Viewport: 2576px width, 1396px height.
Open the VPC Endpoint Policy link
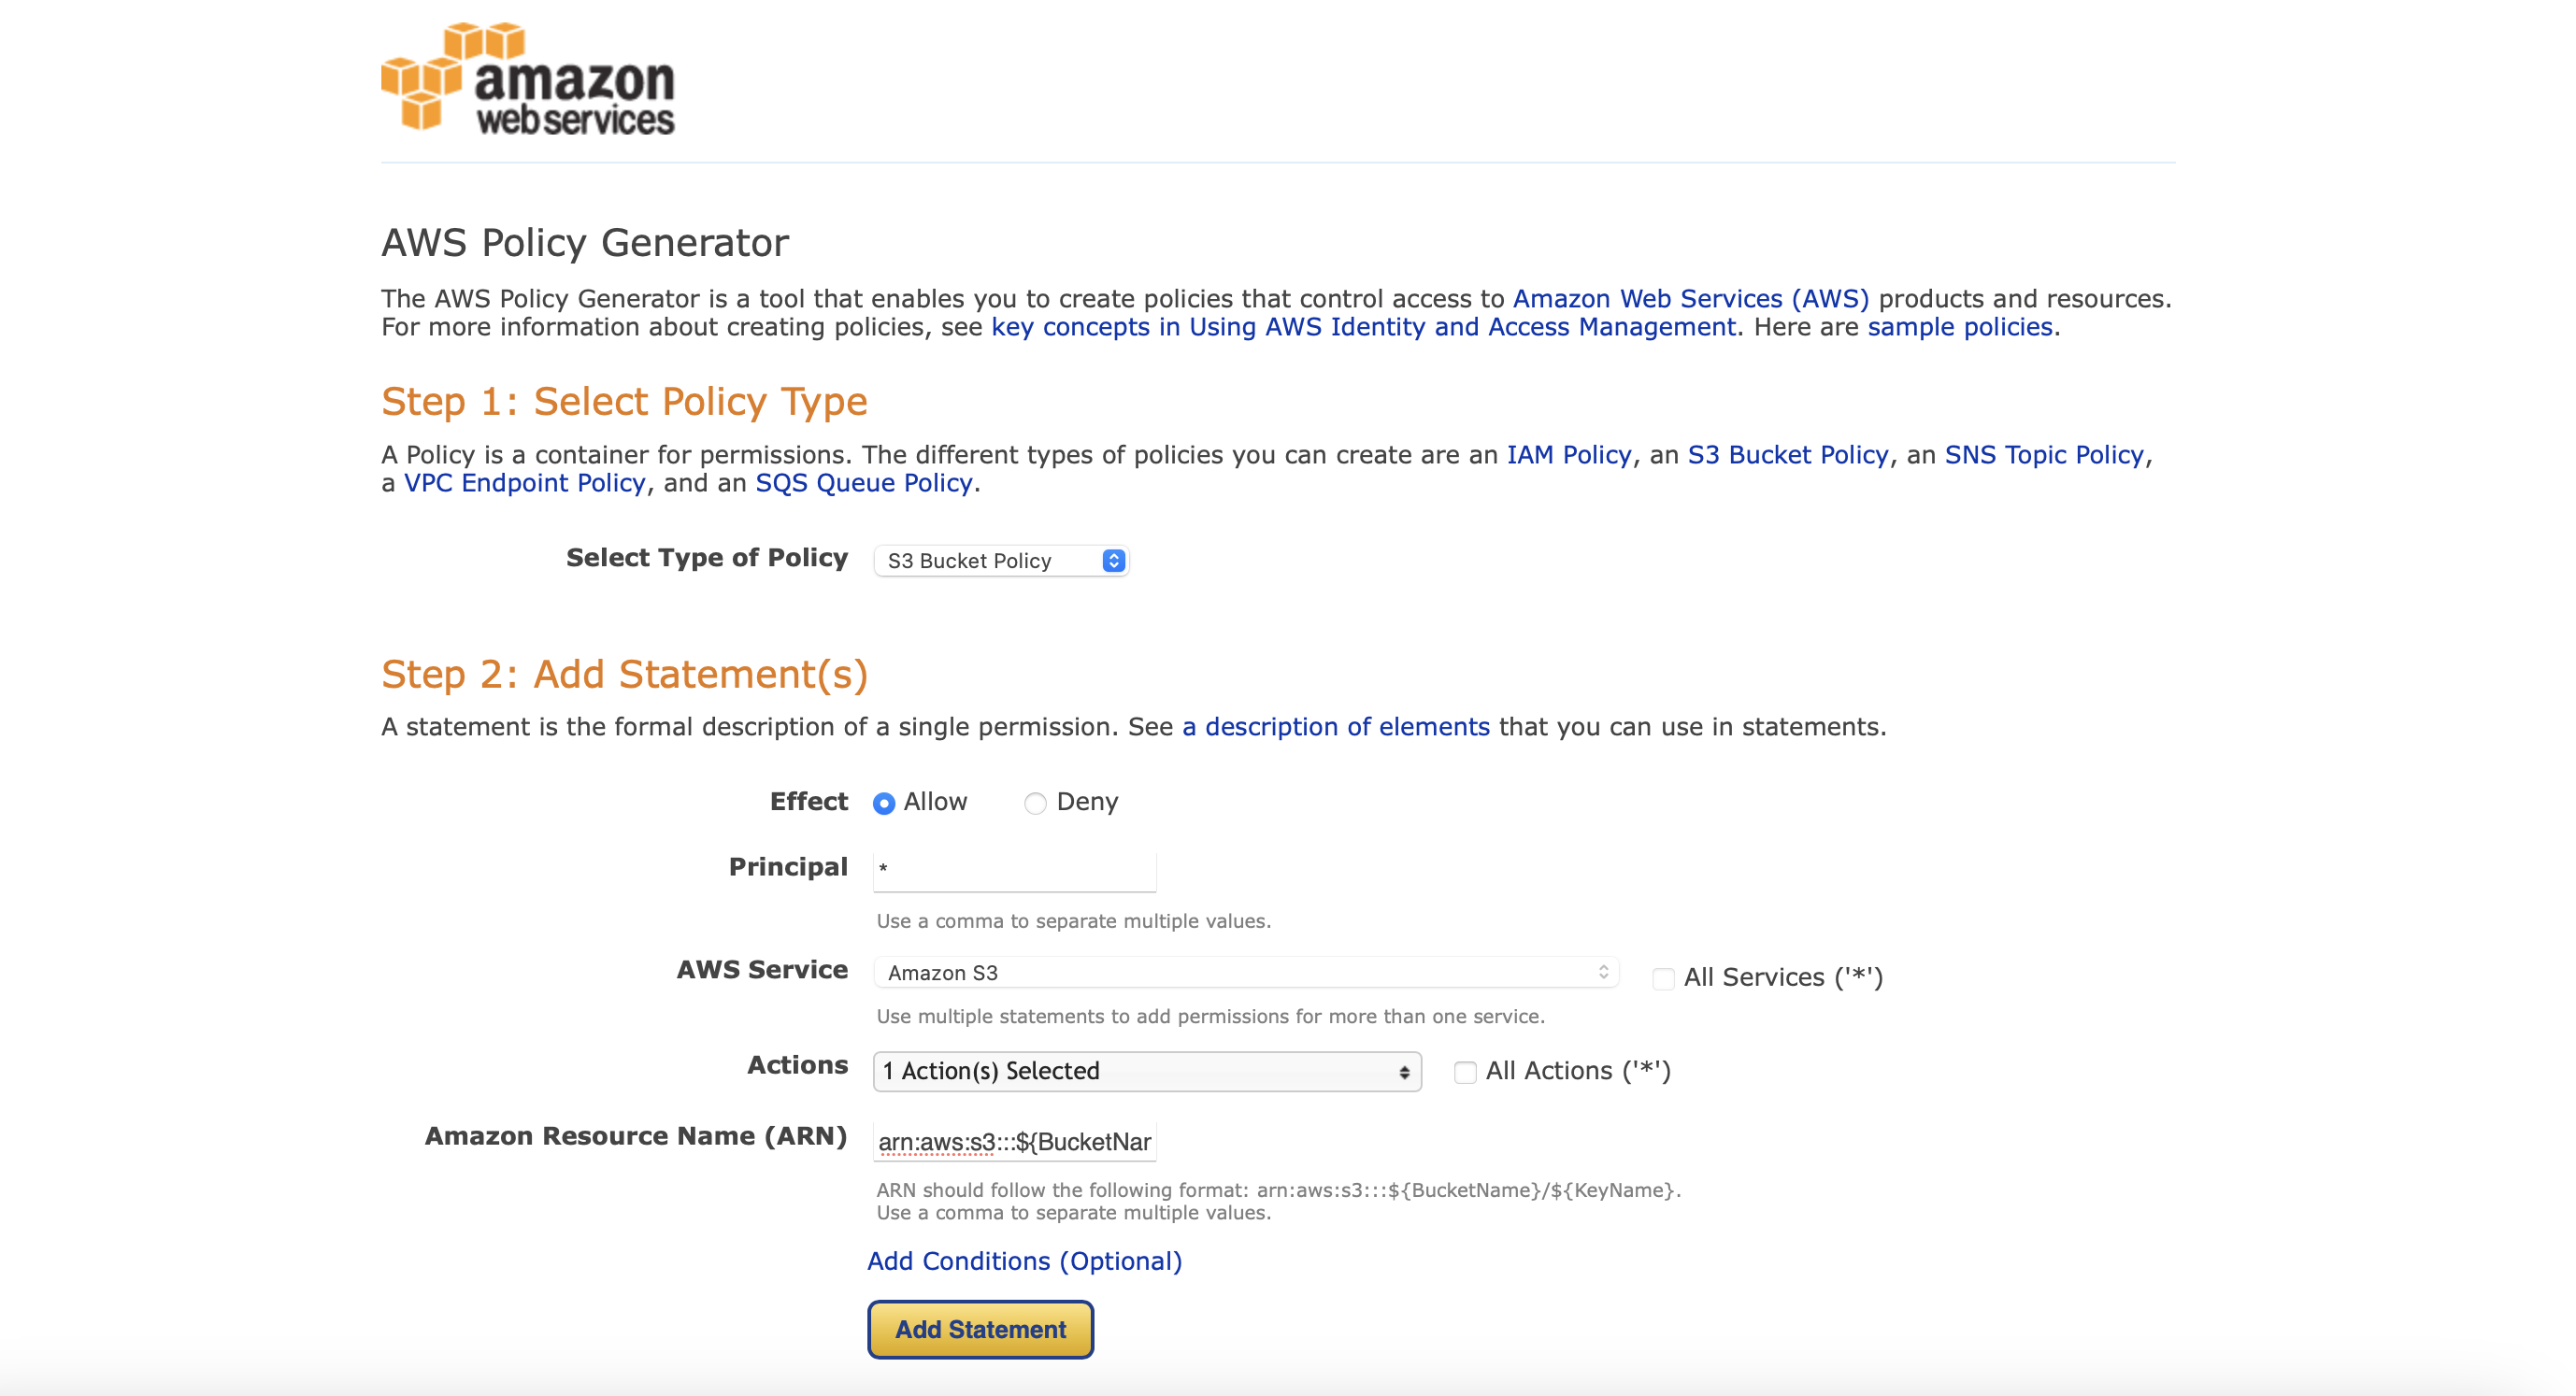click(x=524, y=483)
